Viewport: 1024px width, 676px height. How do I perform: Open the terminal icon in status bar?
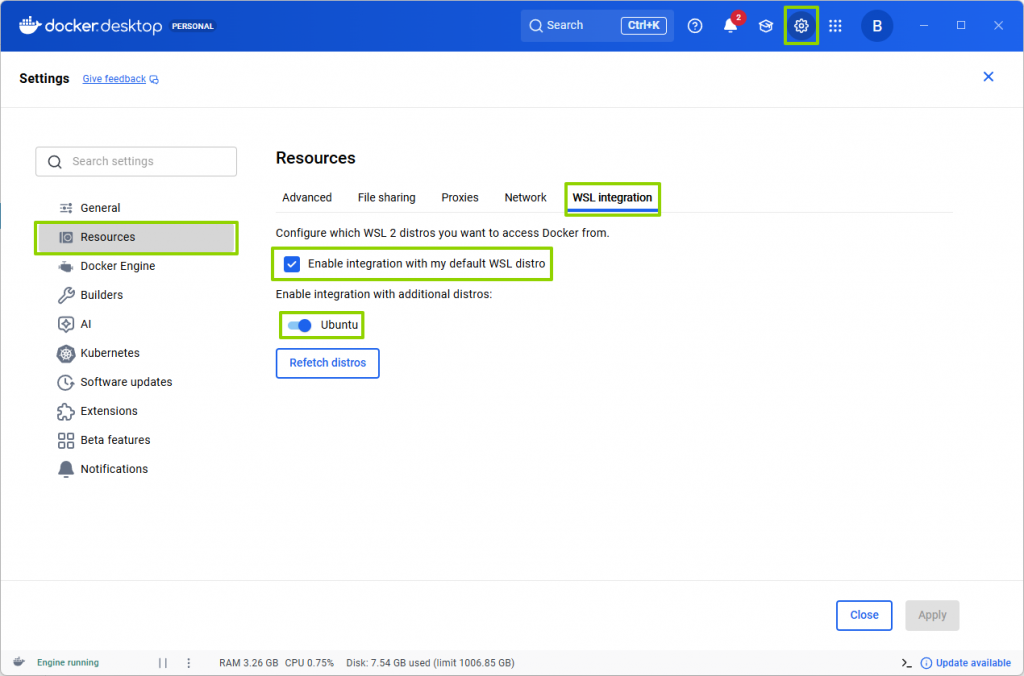click(x=906, y=663)
